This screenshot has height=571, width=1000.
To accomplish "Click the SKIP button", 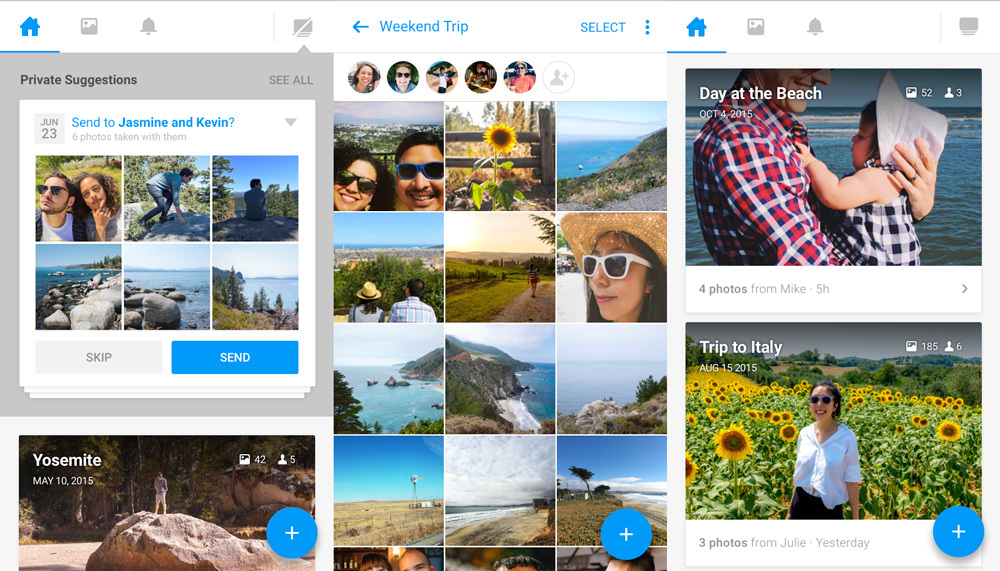I will click(98, 357).
